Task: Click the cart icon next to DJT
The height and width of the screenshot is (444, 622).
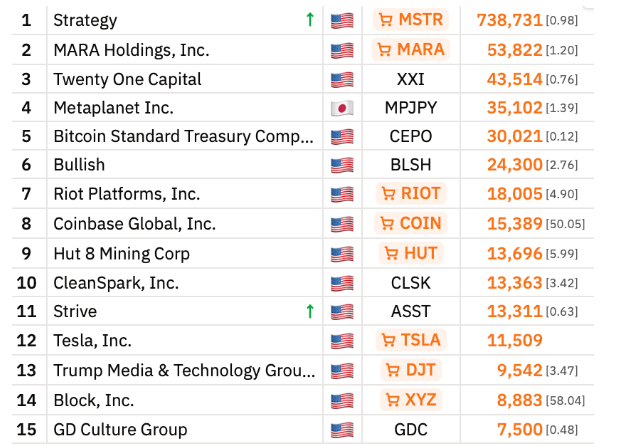Action: (393, 370)
